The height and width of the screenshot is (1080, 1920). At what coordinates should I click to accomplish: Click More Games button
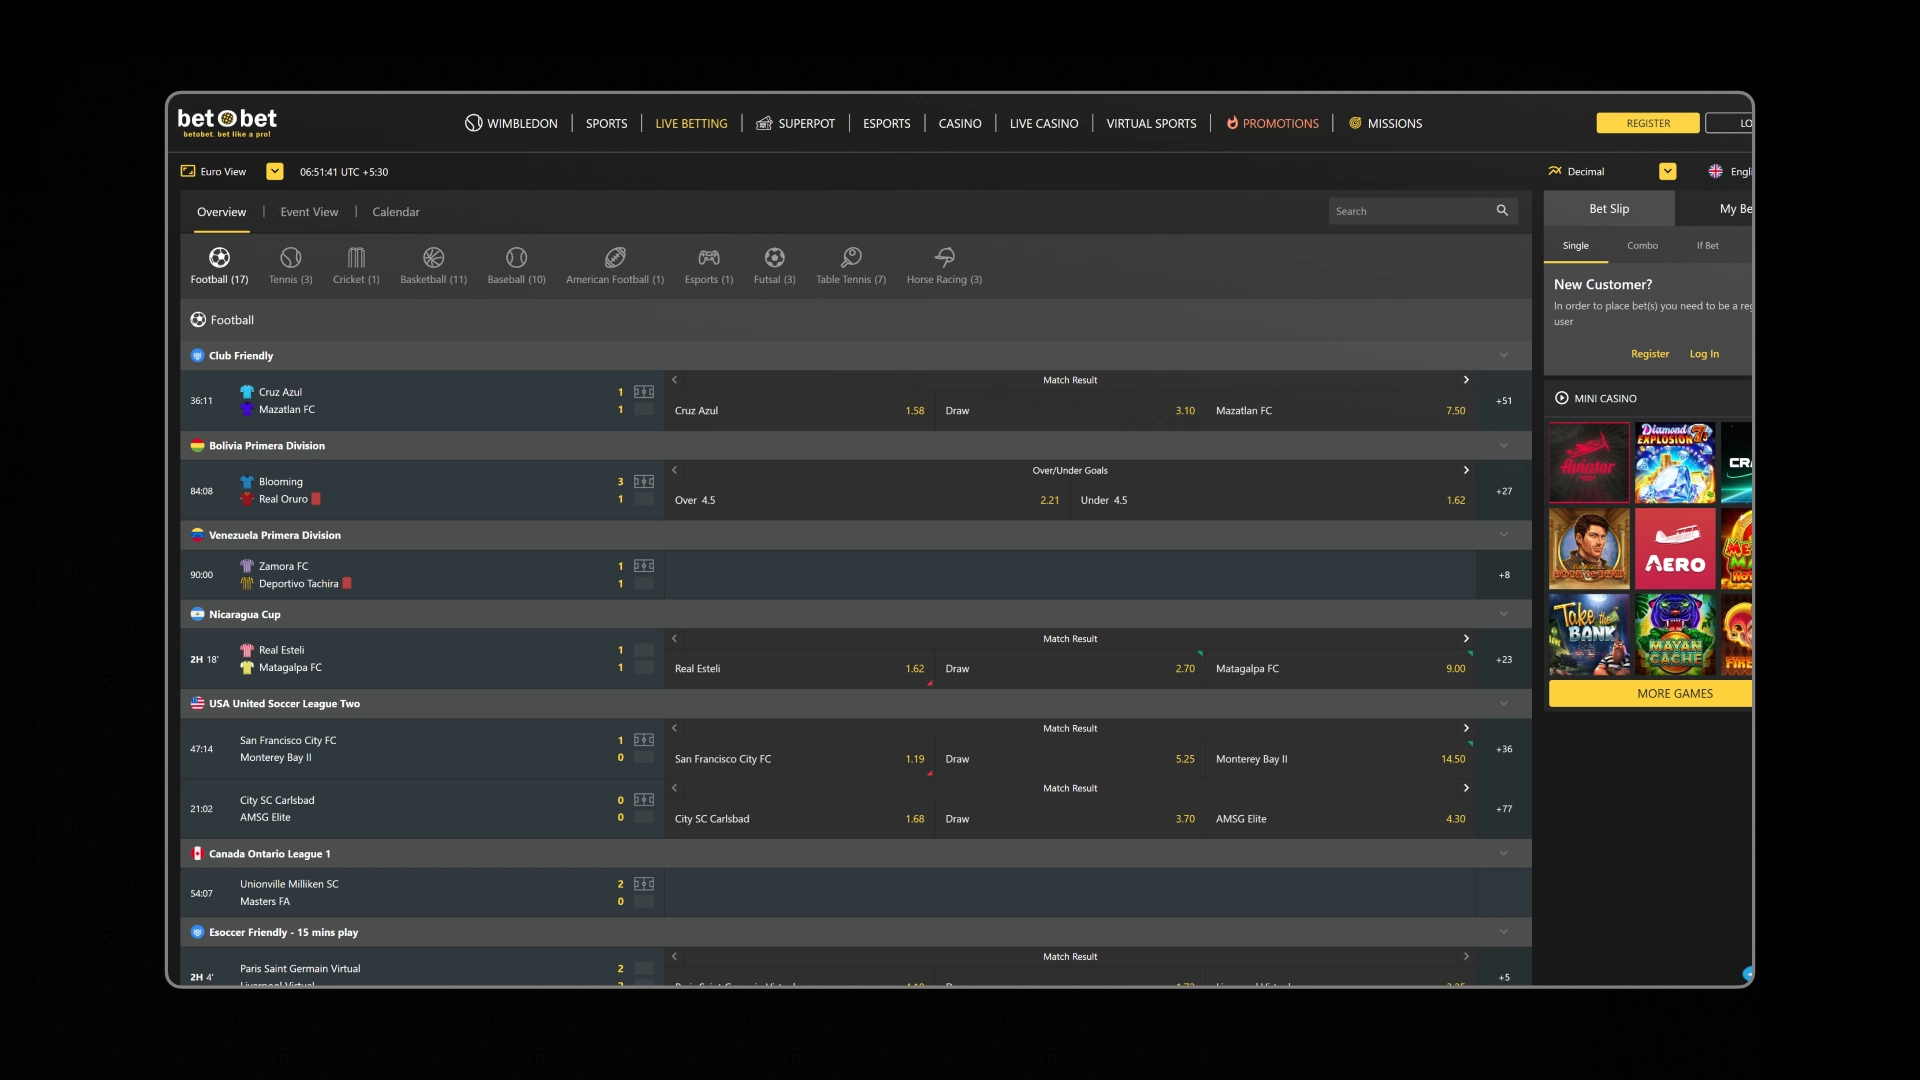pyautogui.click(x=1651, y=693)
